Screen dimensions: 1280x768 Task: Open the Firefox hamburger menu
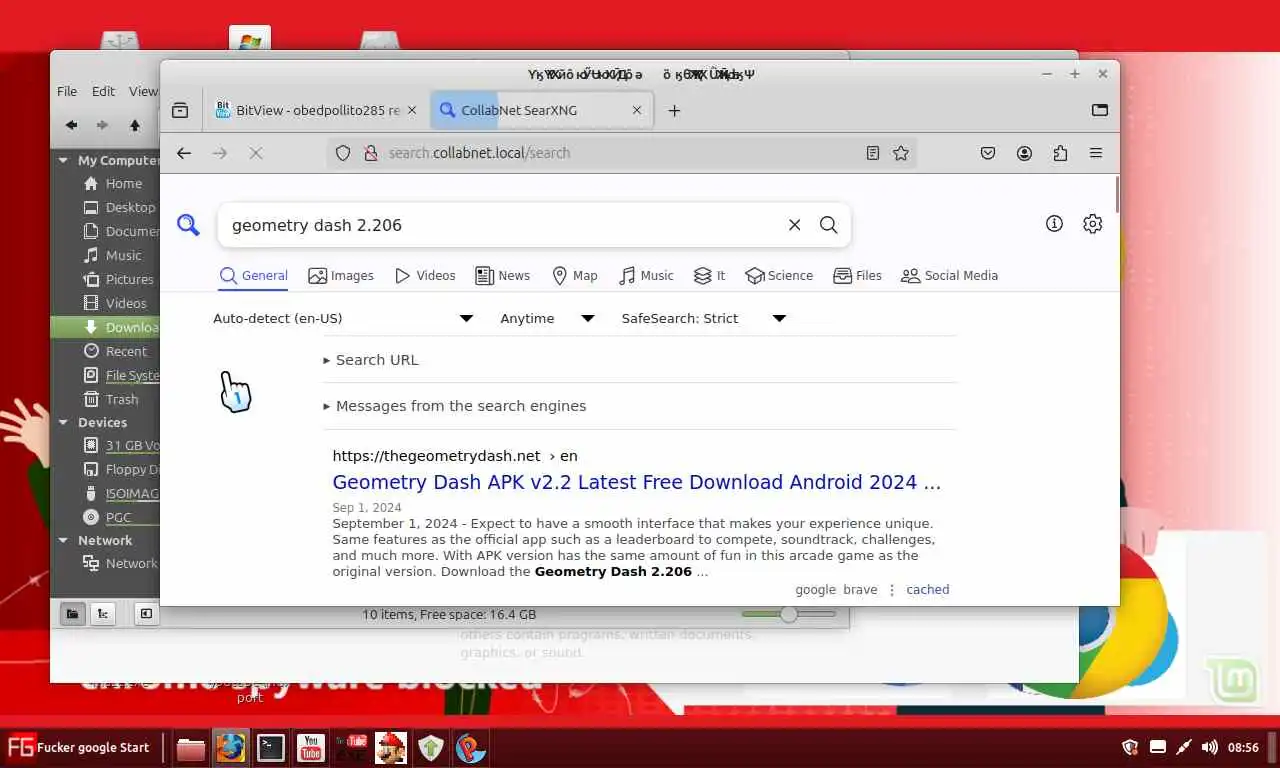[1096, 153]
